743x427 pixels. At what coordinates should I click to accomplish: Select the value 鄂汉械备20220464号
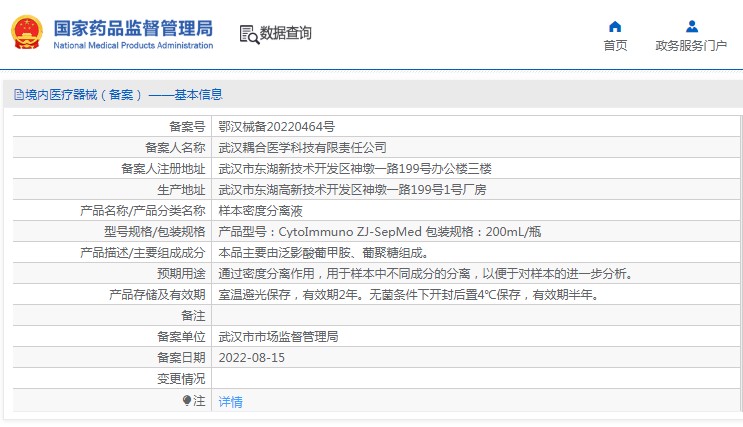[x=276, y=127]
